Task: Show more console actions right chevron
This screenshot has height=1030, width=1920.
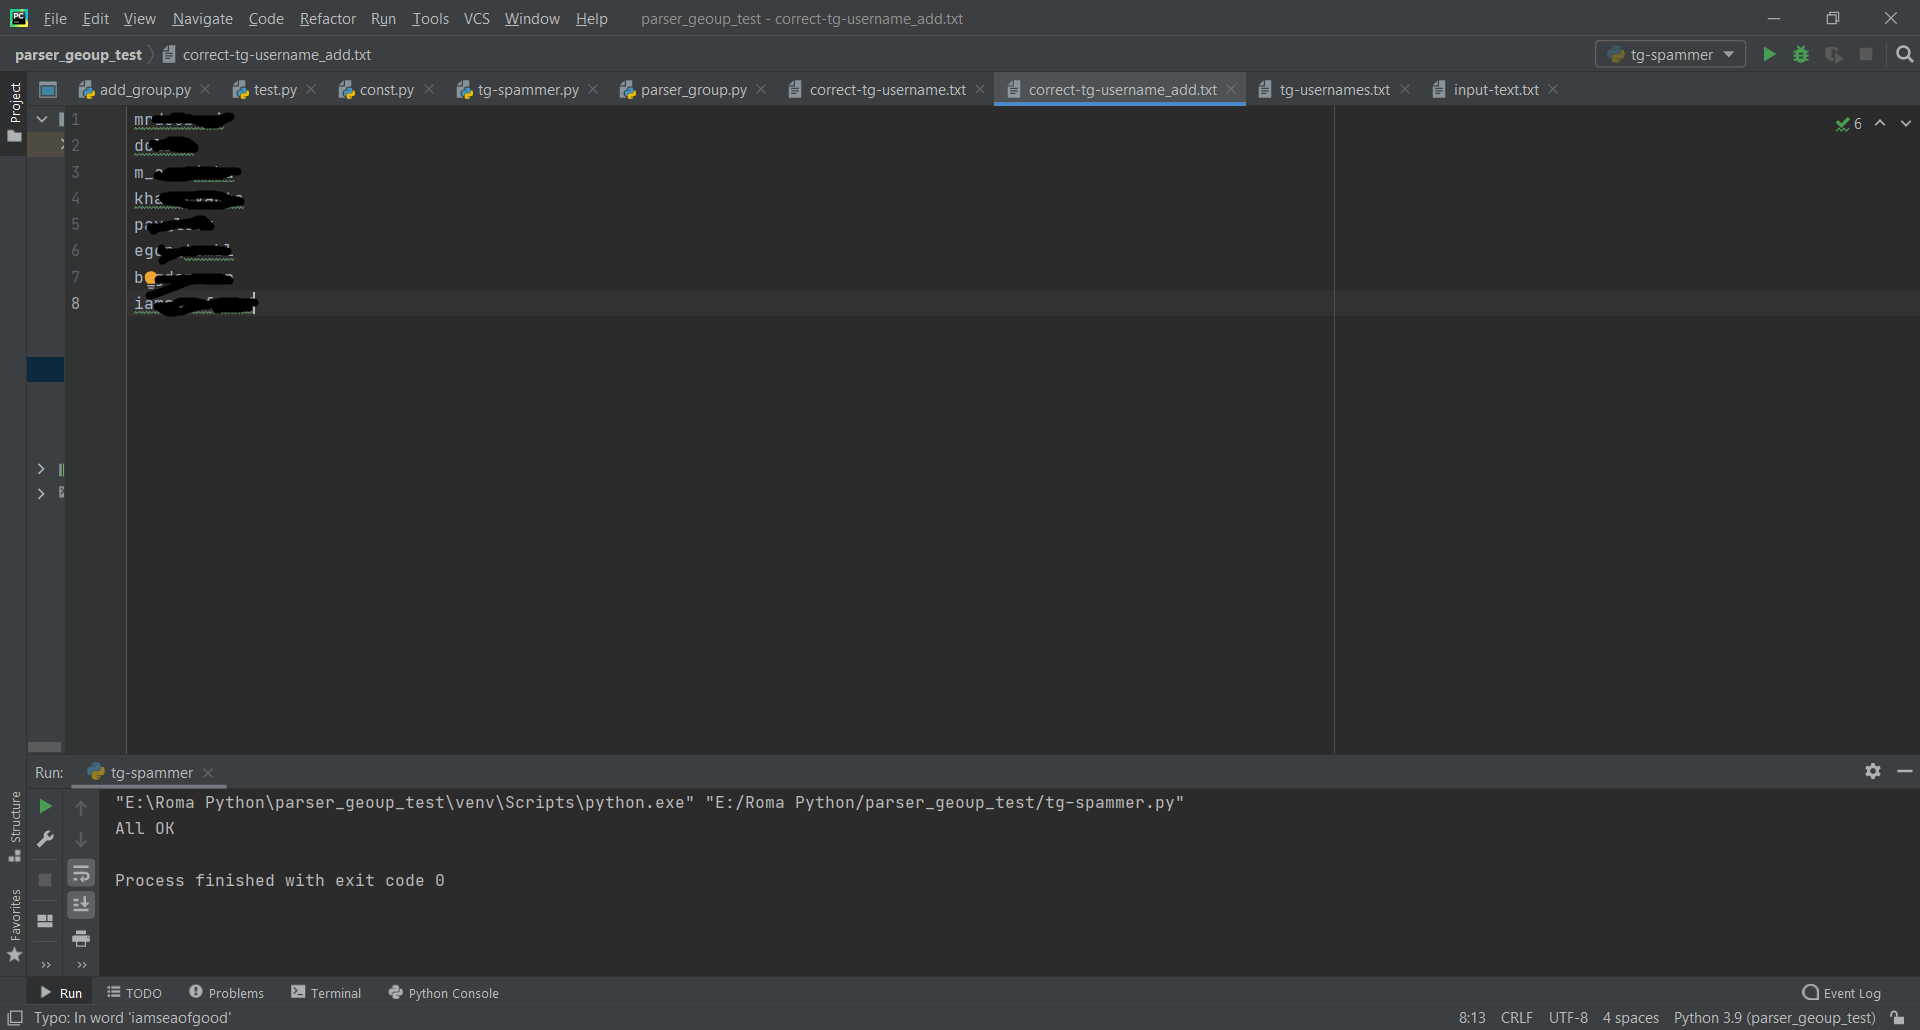Action: click(81, 965)
